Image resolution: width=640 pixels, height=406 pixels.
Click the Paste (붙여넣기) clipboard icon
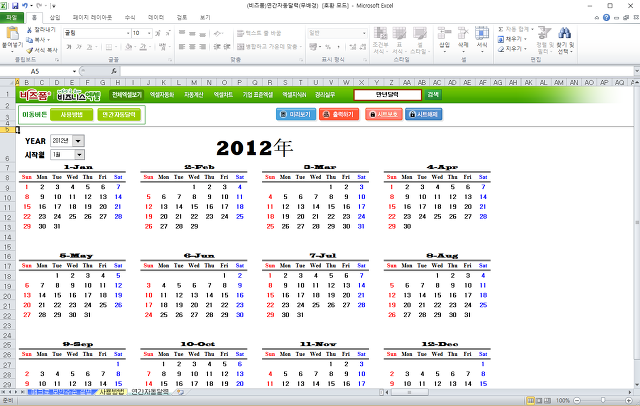click(x=12, y=34)
